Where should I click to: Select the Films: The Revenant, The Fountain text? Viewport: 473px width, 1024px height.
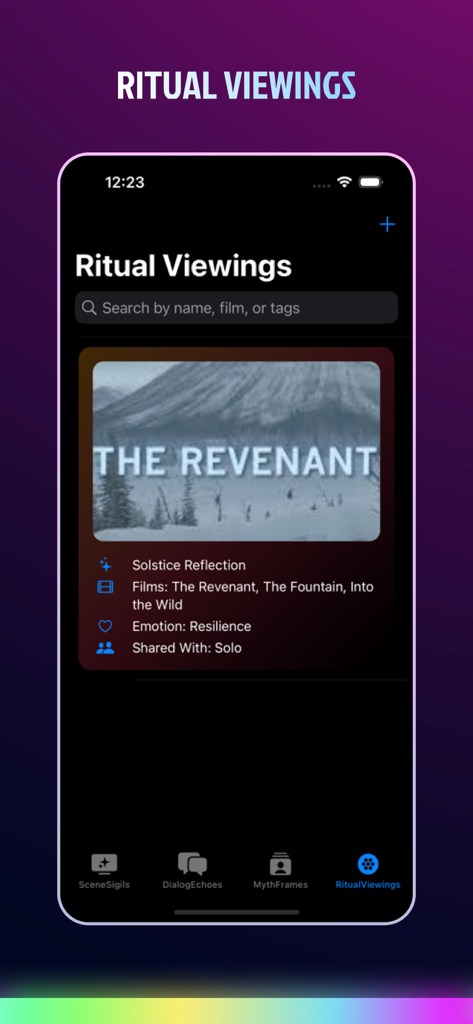[x=253, y=596]
